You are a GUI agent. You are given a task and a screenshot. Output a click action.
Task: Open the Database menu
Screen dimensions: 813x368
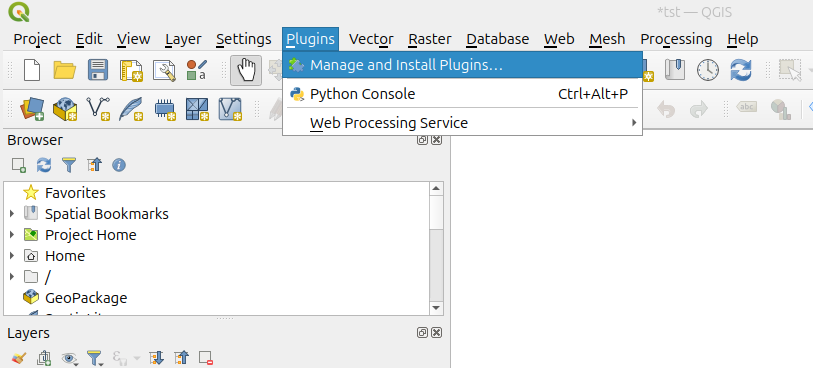click(498, 39)
